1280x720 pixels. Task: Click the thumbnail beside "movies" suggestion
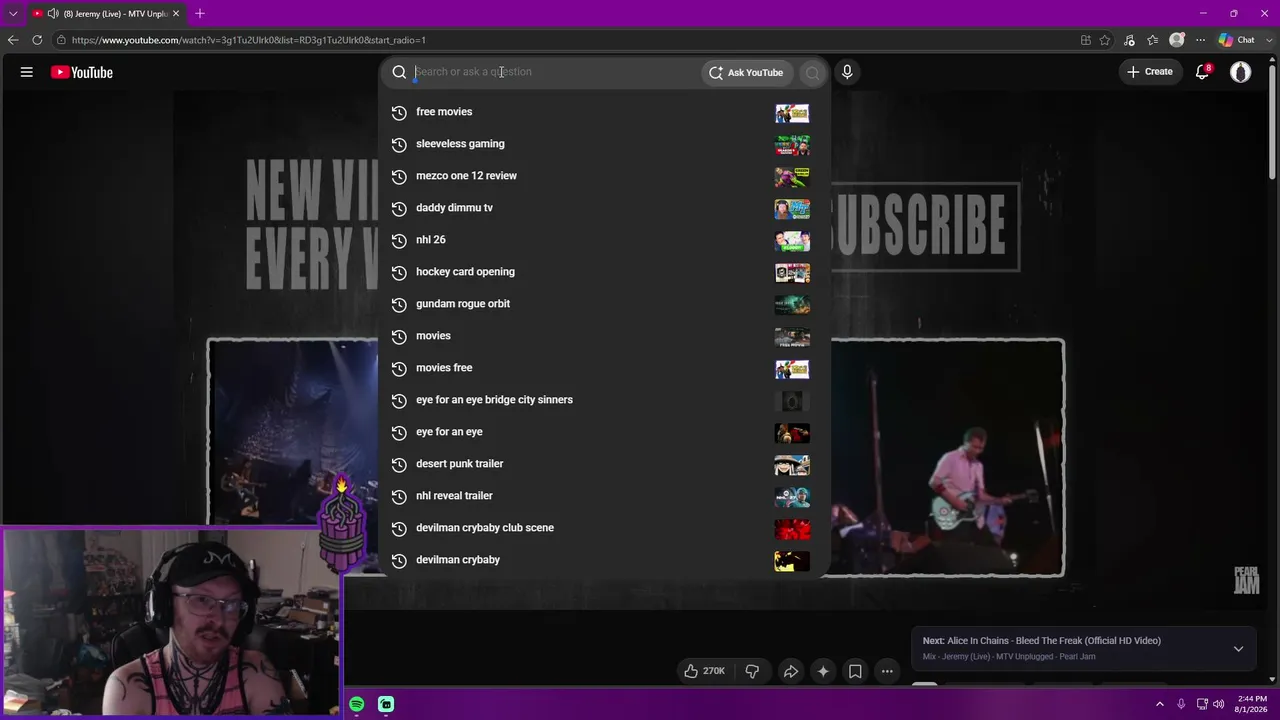(x=792, y=337)
